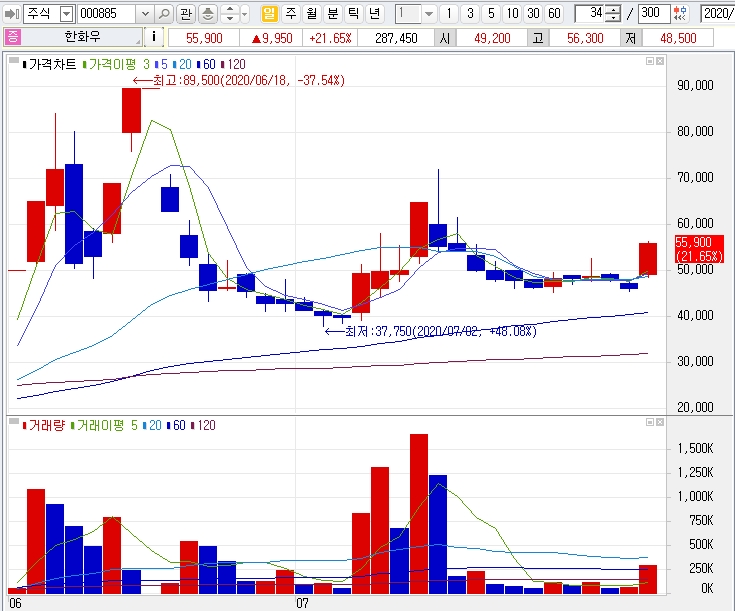Image resolution: width=735 pixels, height=611 pixels.
Task: Switch to 년 yearly period
Action: (375, 14)
